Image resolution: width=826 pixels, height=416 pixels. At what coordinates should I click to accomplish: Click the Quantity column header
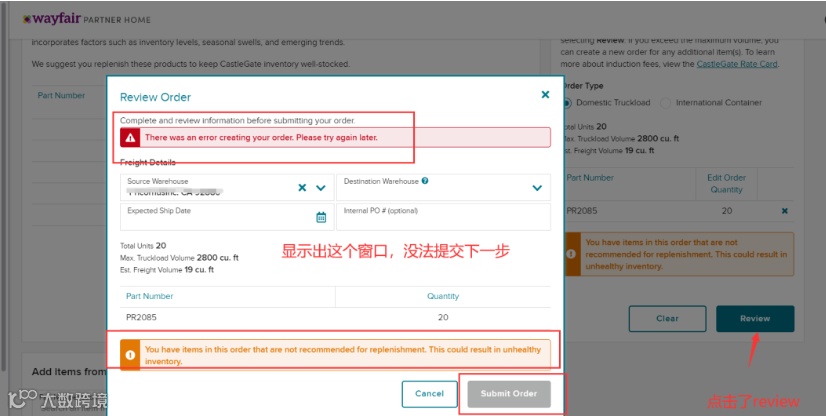click(x=443, y=296)
